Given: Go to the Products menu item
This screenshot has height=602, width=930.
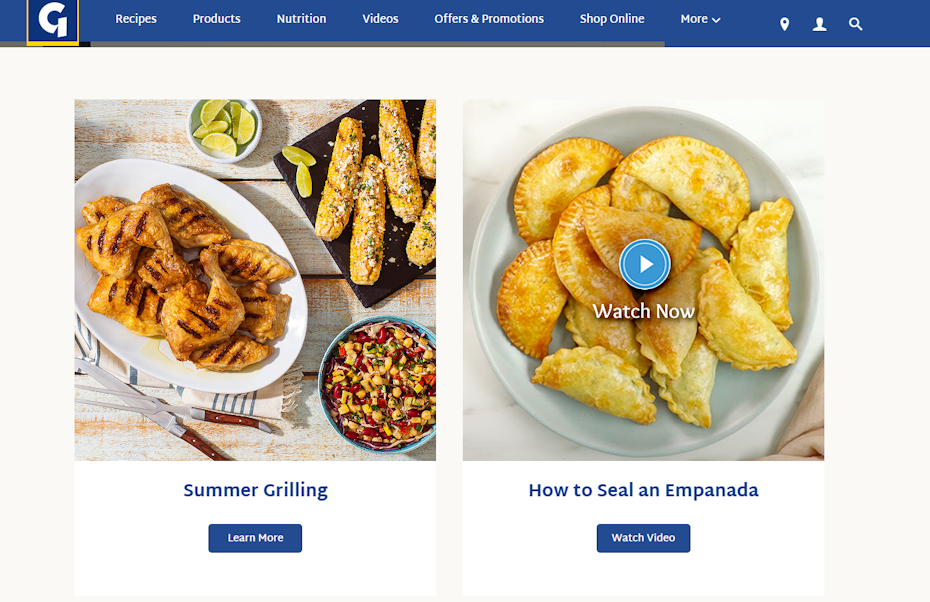Looking at the screenshot, I should coord(217,19).
